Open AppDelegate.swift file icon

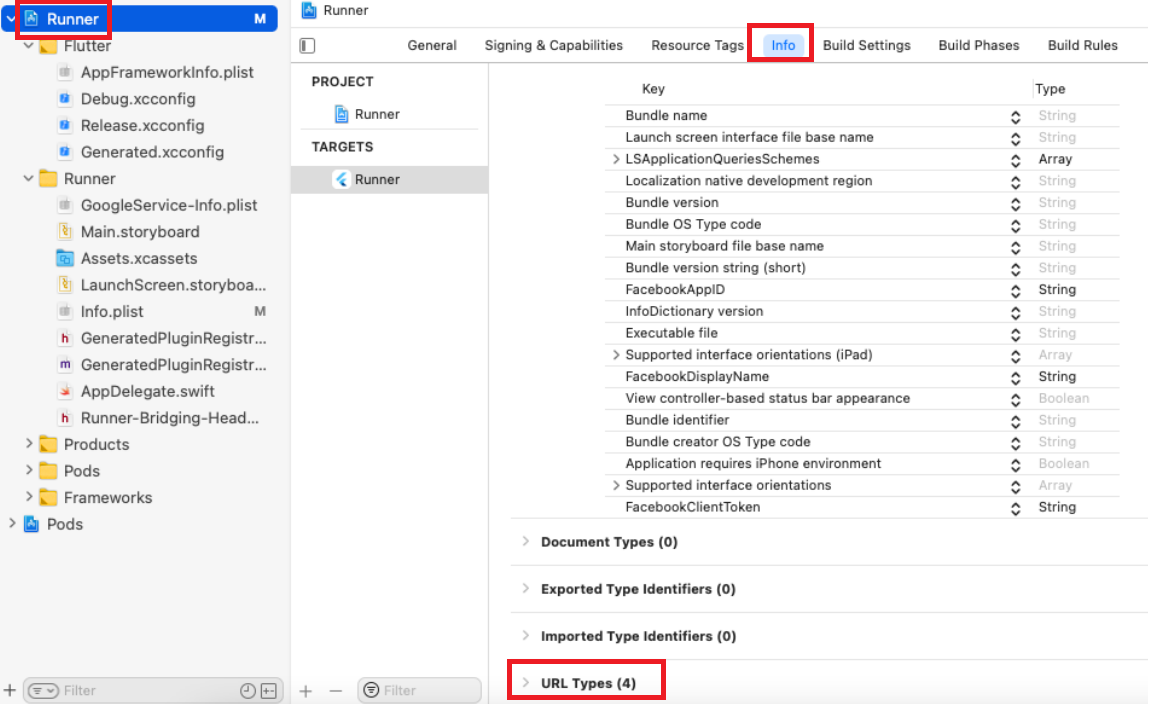coord(65,391)
